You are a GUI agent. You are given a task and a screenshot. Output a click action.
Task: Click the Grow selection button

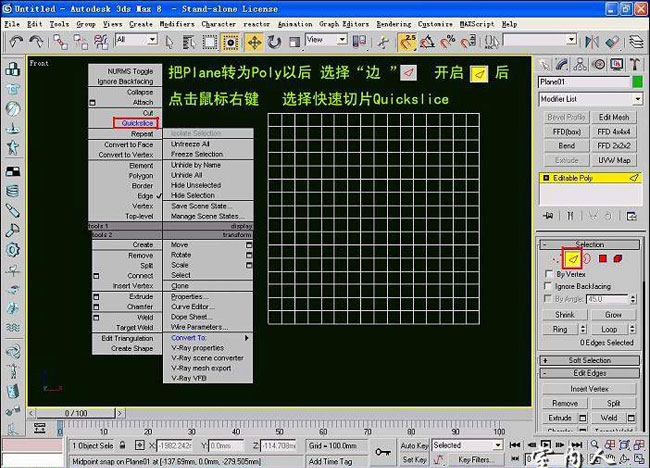click(613, 315)
